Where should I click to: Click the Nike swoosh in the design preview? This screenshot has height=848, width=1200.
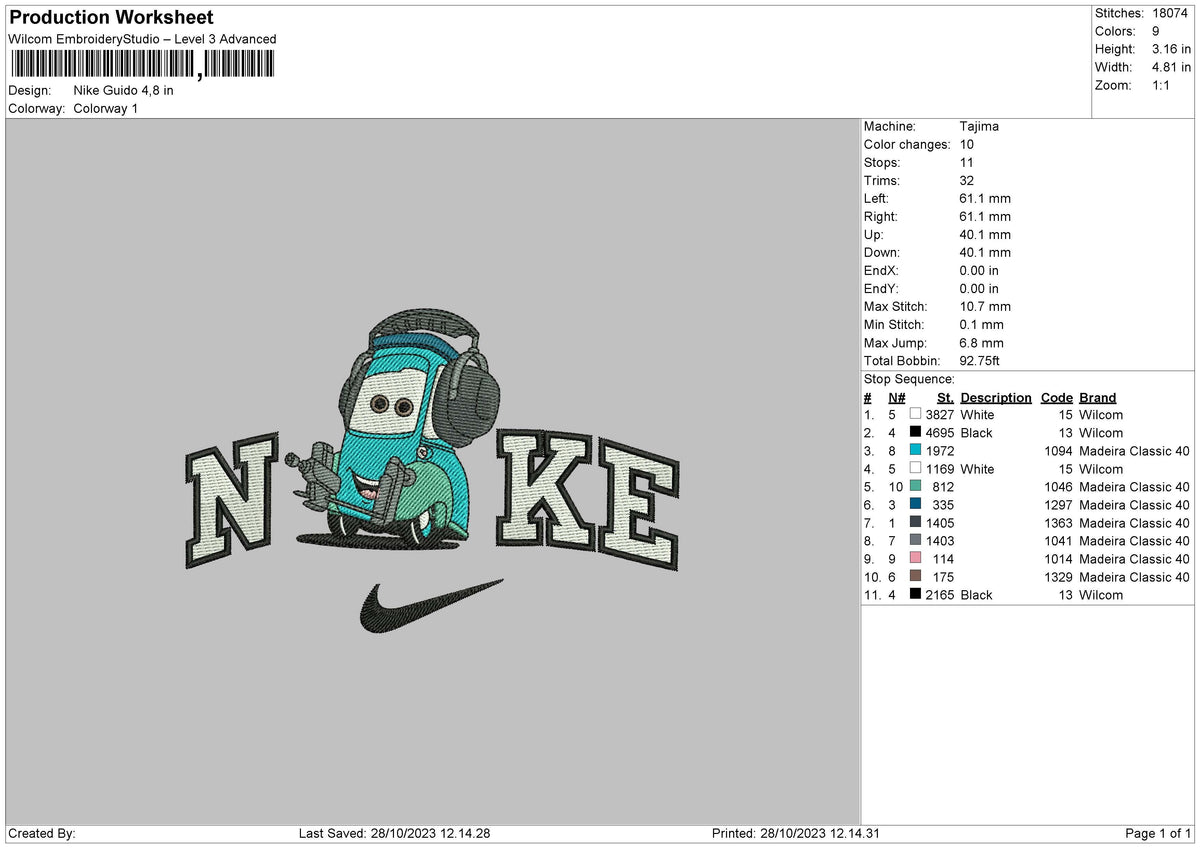[x=430, y=605]
